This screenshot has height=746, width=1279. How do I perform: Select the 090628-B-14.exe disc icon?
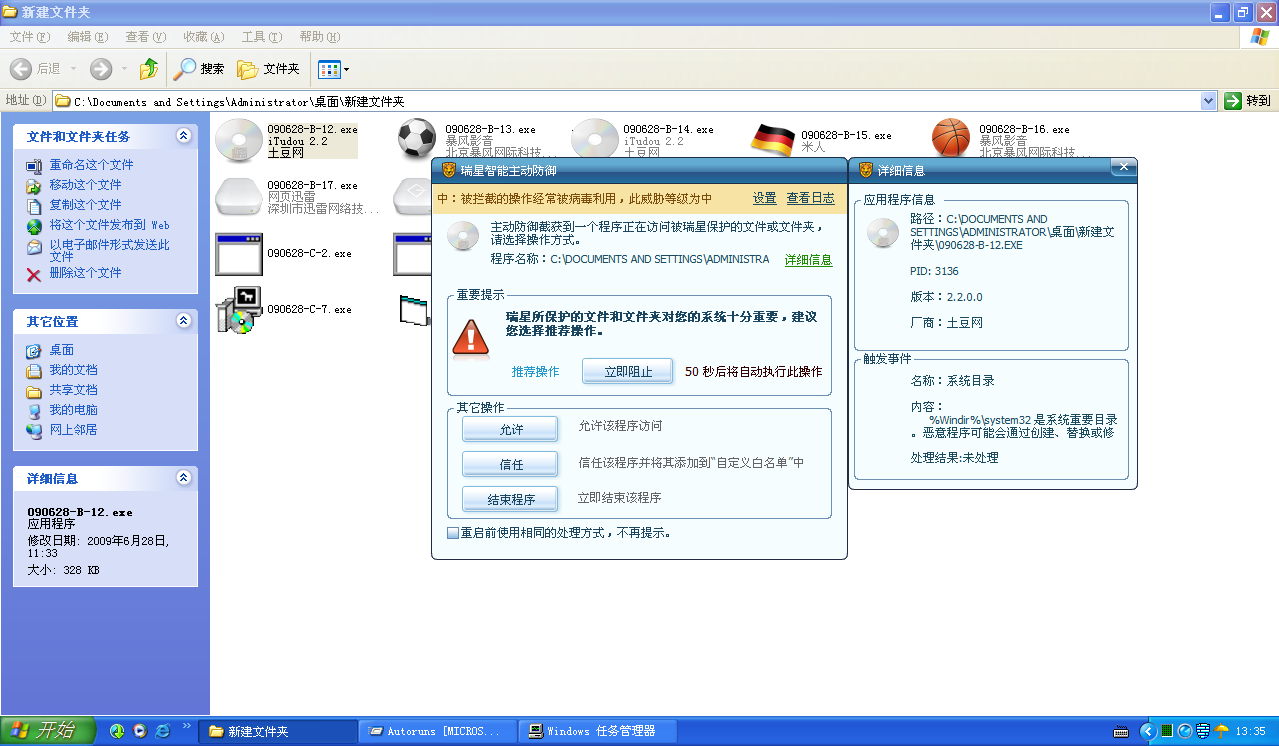click(594, 140)
